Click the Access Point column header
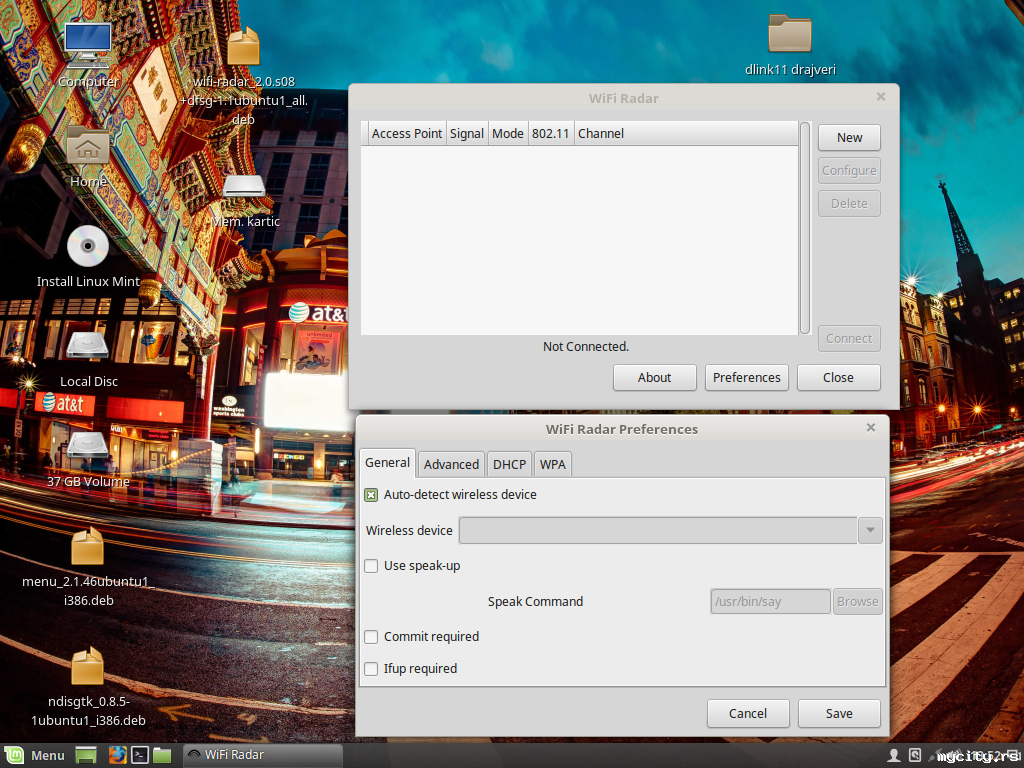 coord(406,134)
